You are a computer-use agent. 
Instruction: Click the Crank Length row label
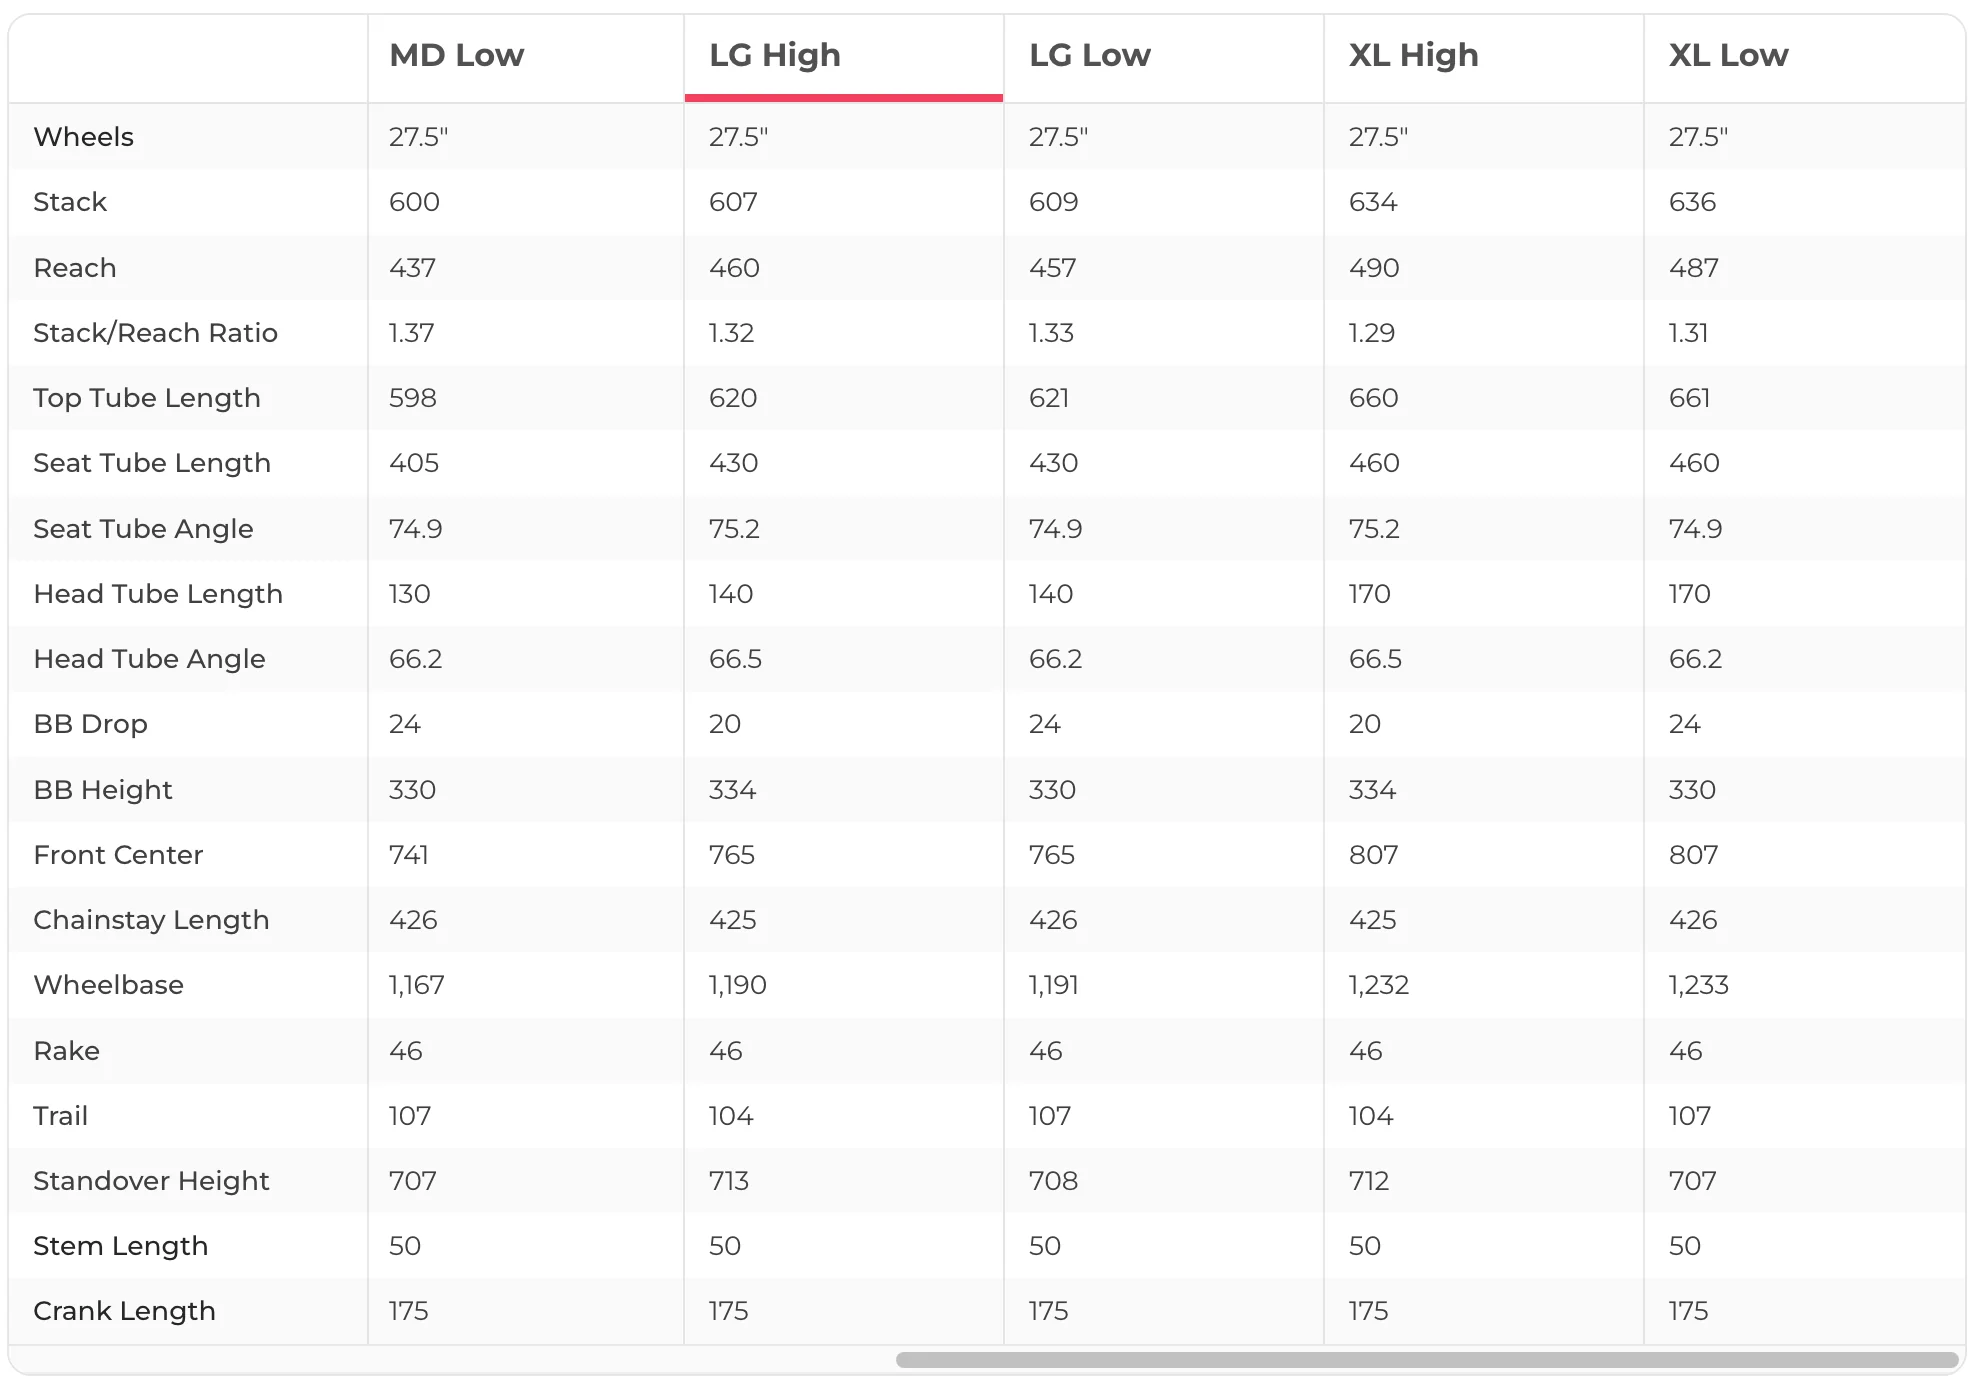tap(124, 1311)
